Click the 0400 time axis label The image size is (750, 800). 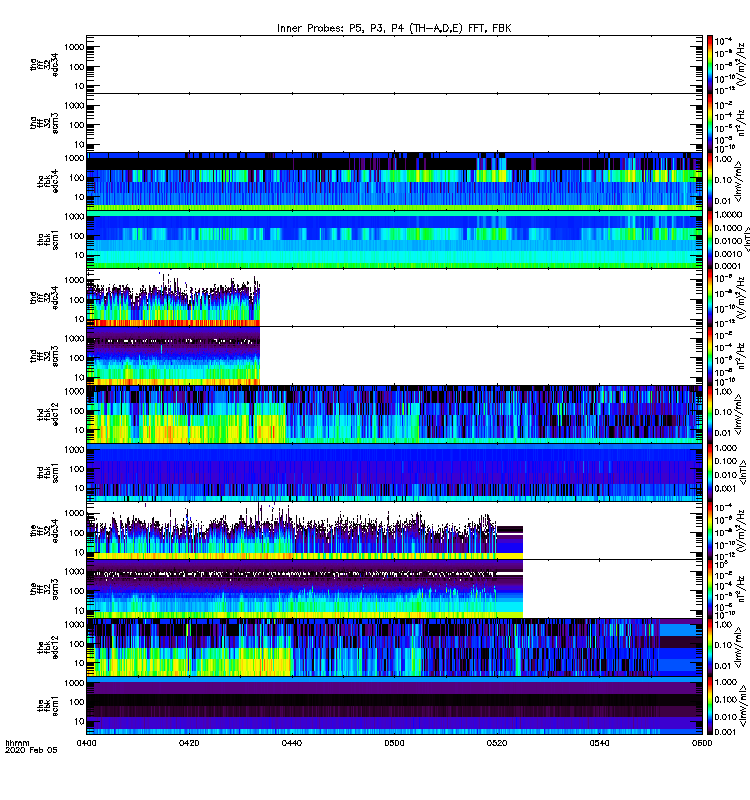point(86,743)
